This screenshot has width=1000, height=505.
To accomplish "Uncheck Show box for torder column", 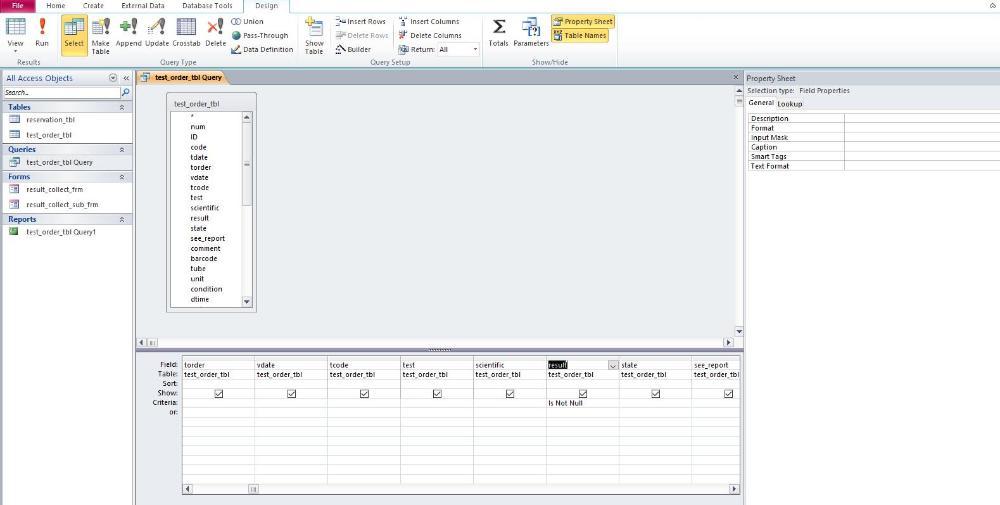I will click(218, 393).
